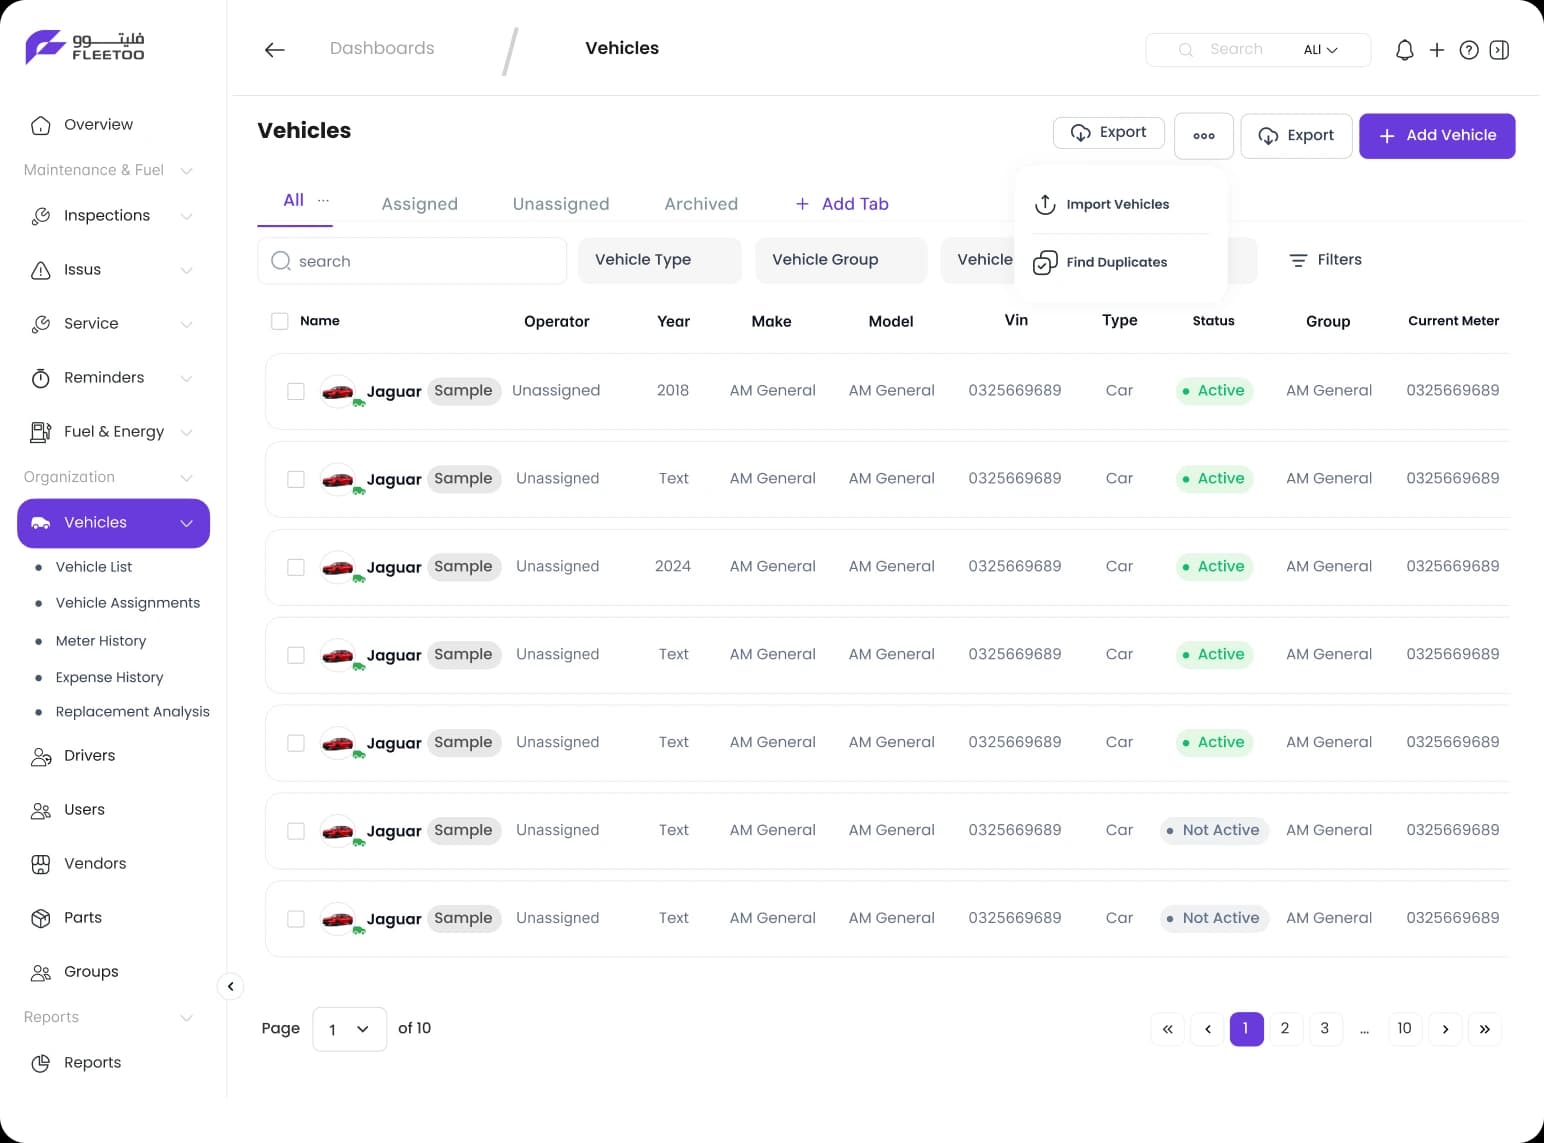Toggle the side panel icon in header
Viewport: 1544px width, 1143px height.
(1499, 50)
